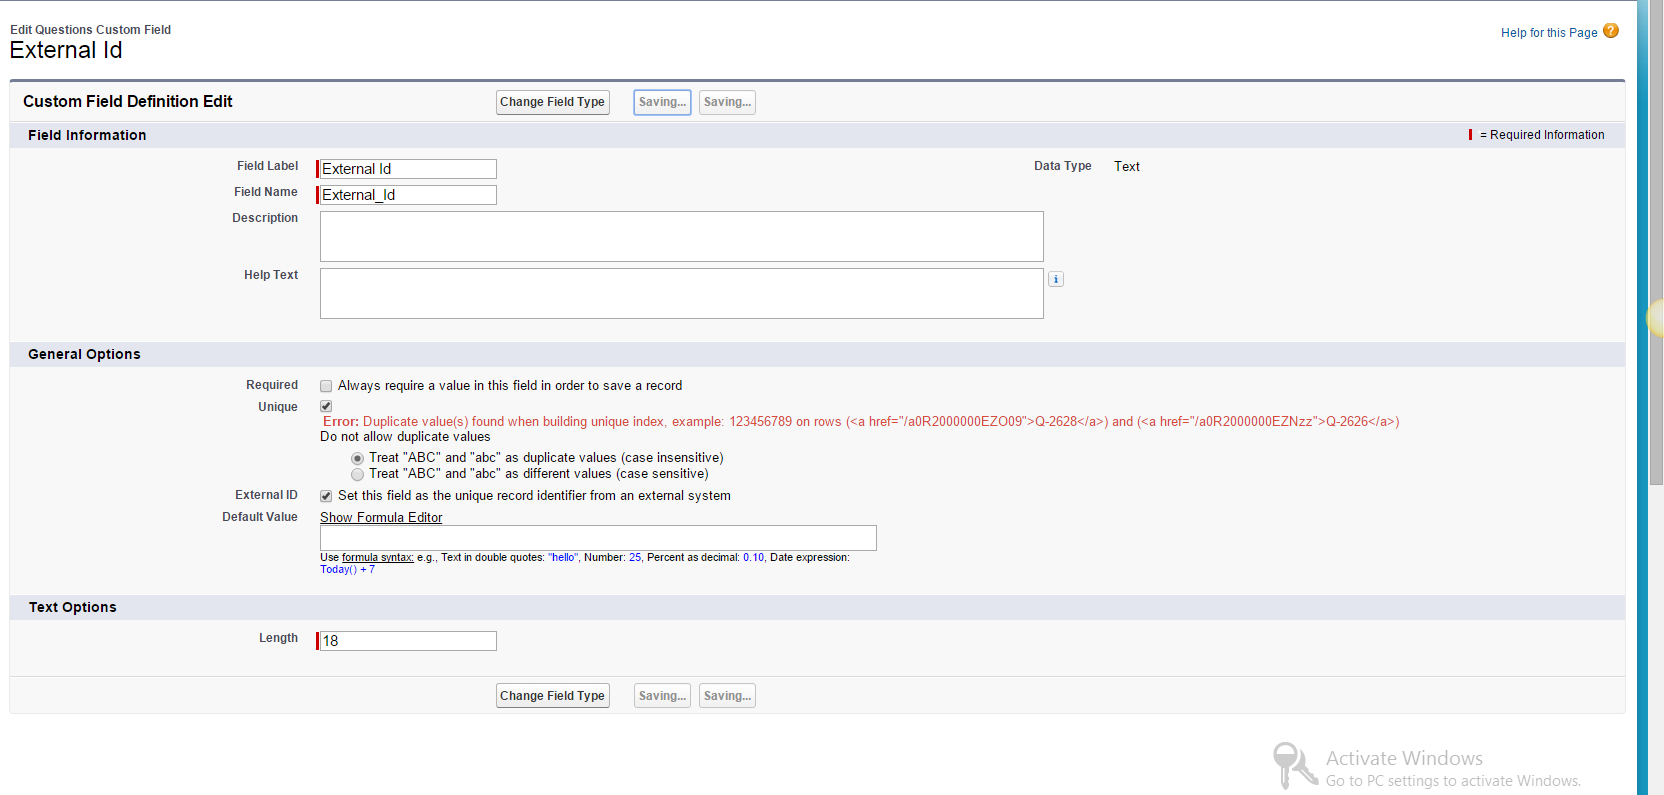Click the Length field showing 18
Viewport: 1664px width, 795px height.
[x=407, y=641]
